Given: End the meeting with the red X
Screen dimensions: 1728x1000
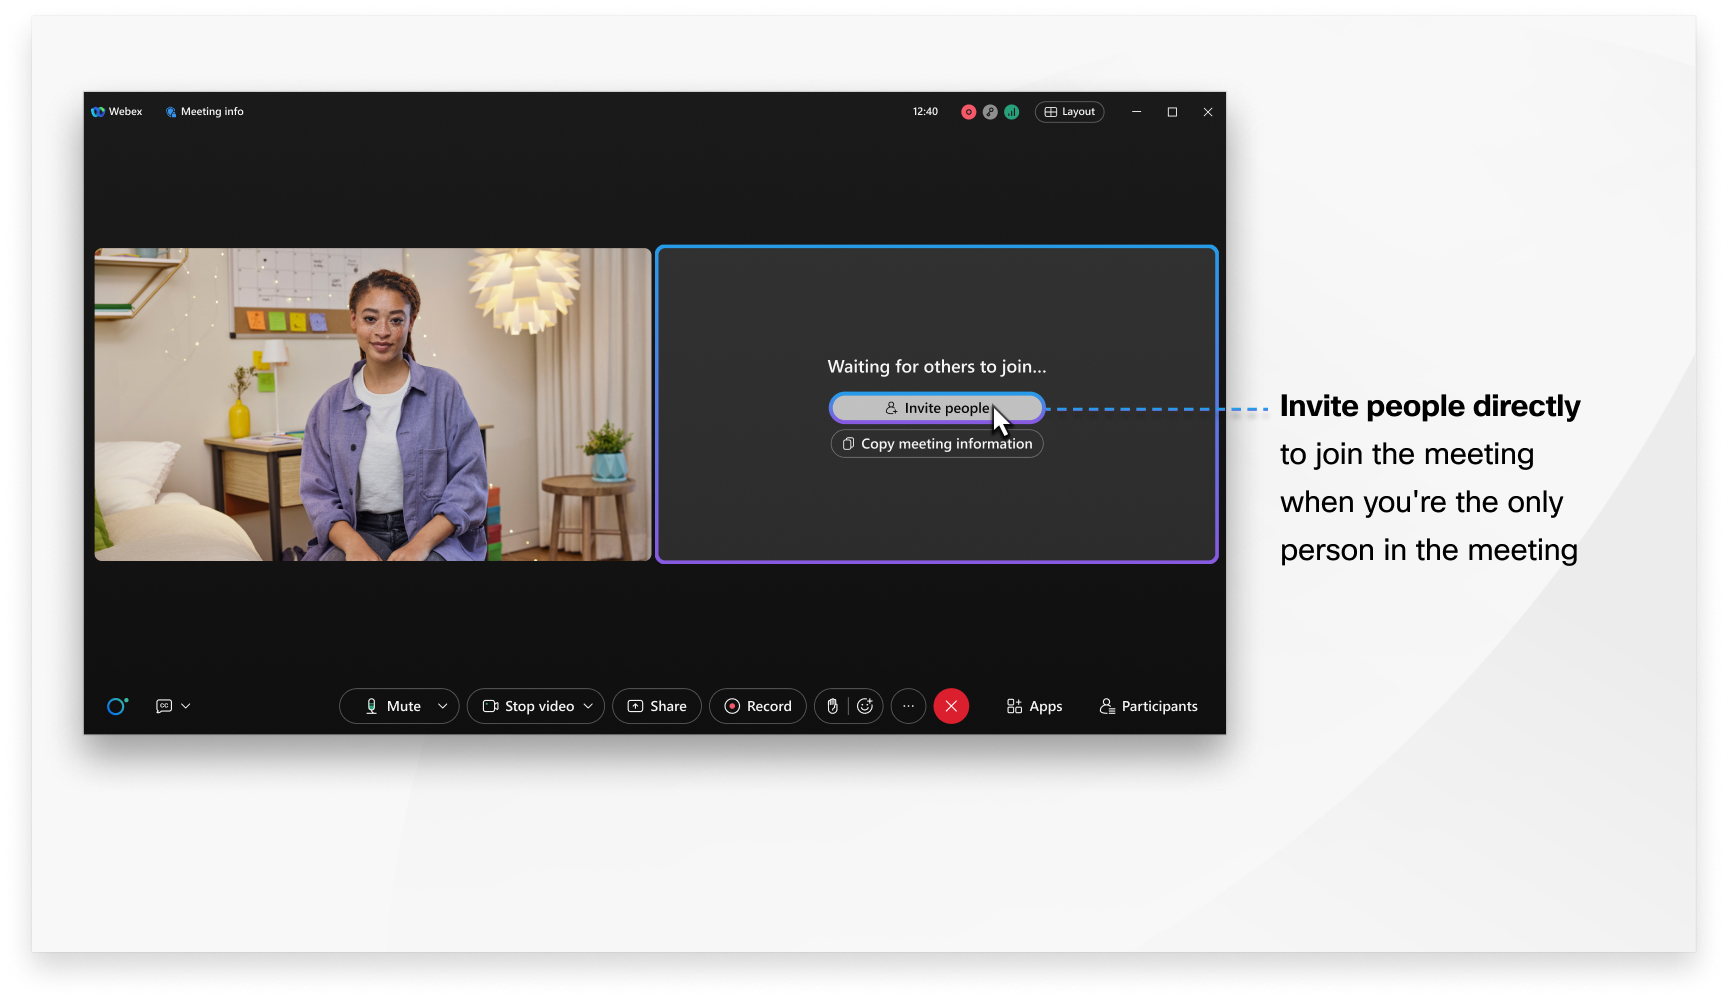Looking at the screenshot, I should click(951, 706).
